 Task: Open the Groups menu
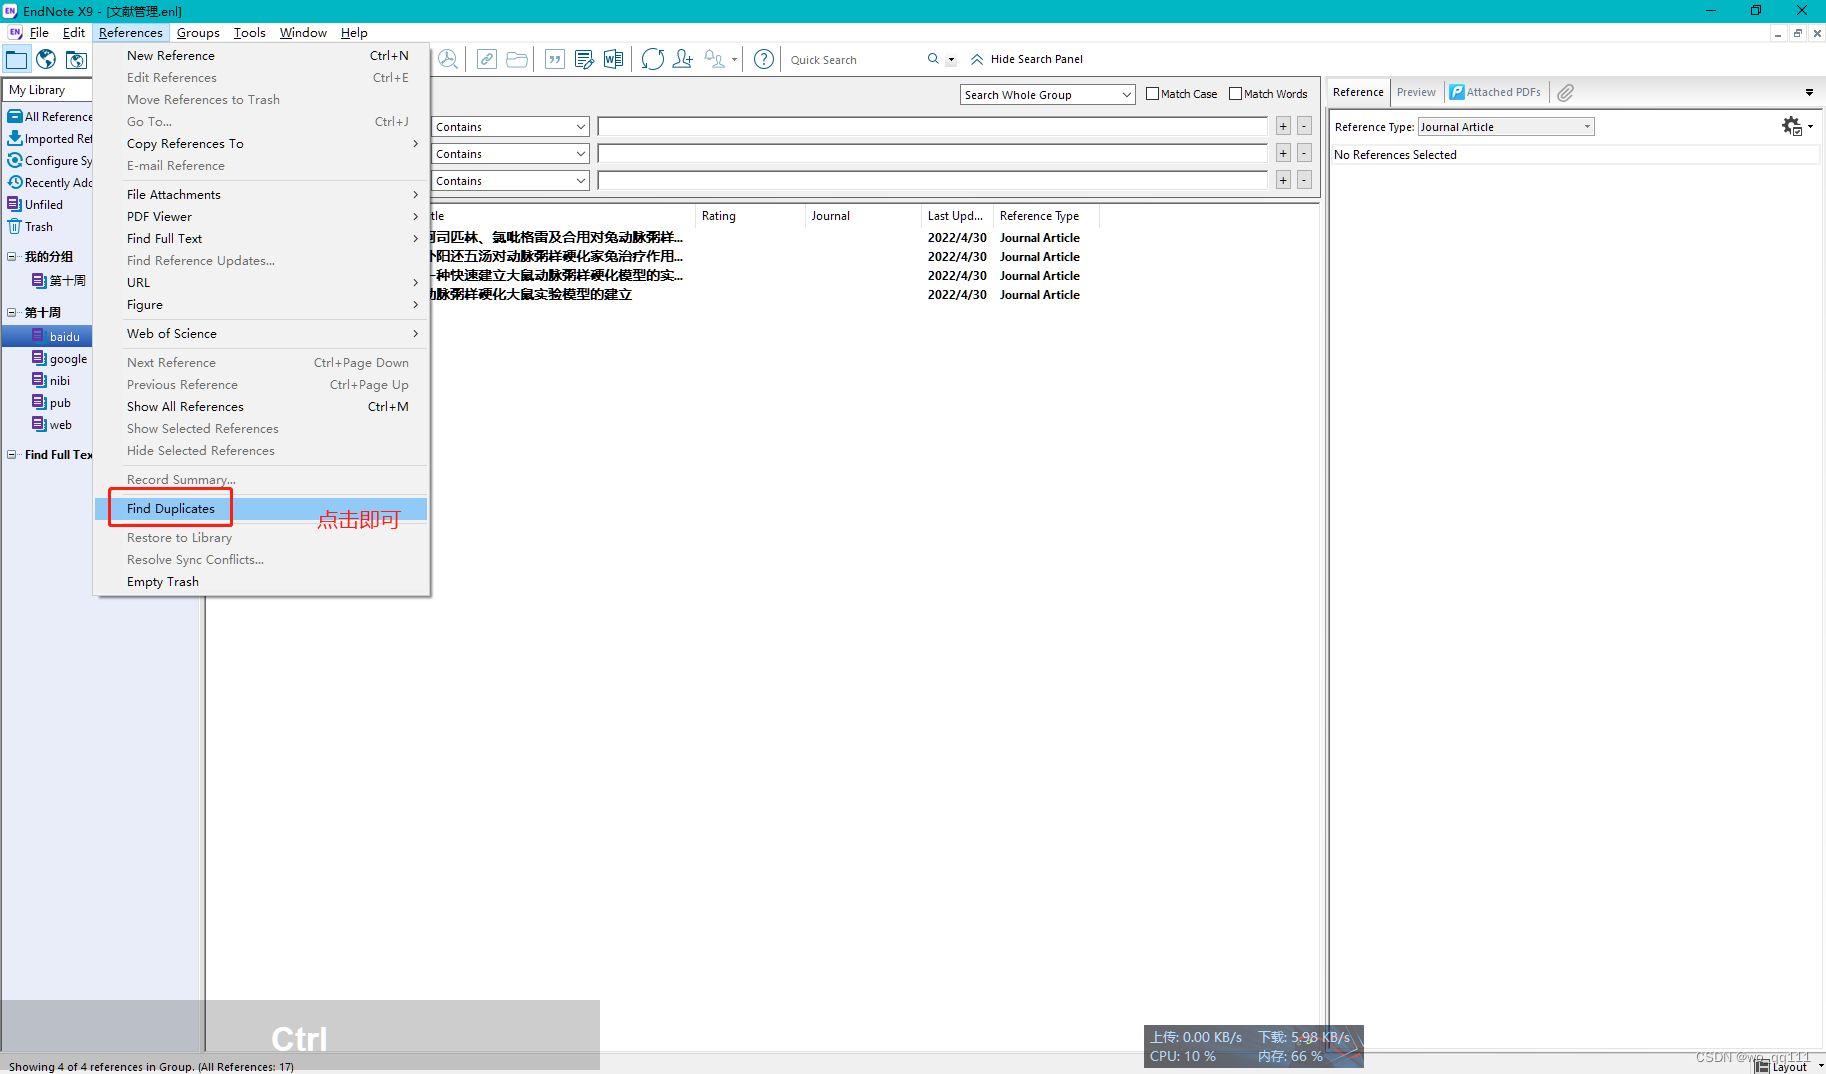[x=198, y=33]
